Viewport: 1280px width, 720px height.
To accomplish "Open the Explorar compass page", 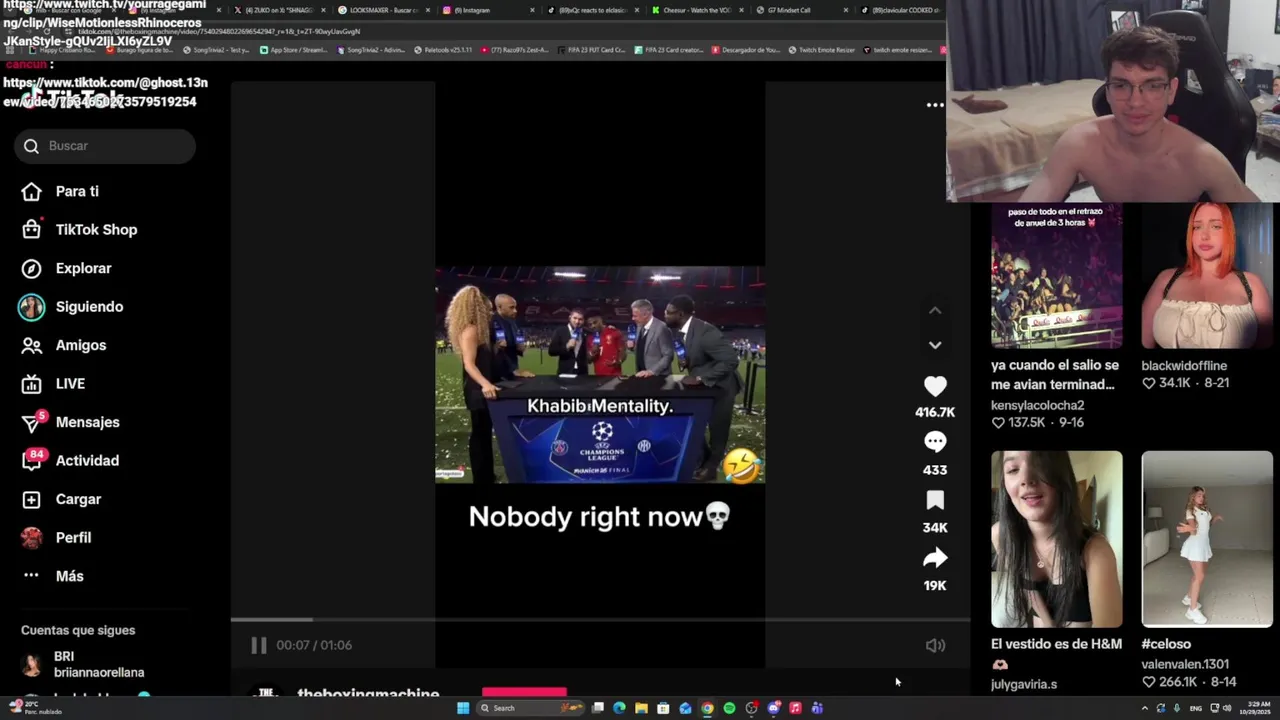I will (67, 268).
